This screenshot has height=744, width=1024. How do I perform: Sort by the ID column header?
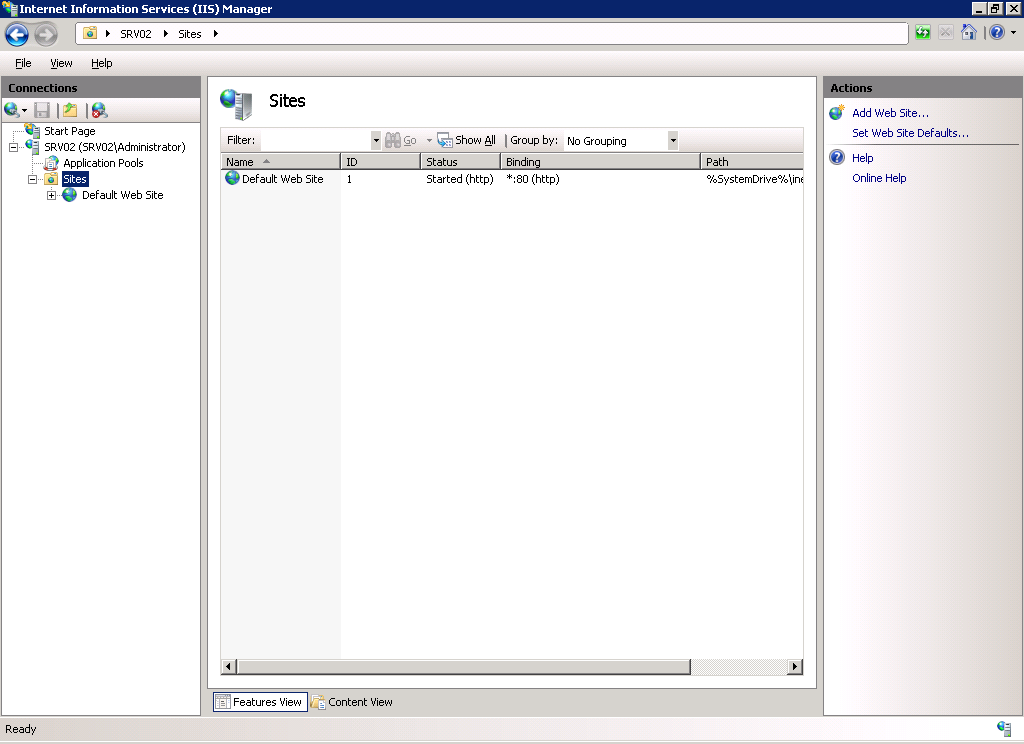tap(381, 161)
